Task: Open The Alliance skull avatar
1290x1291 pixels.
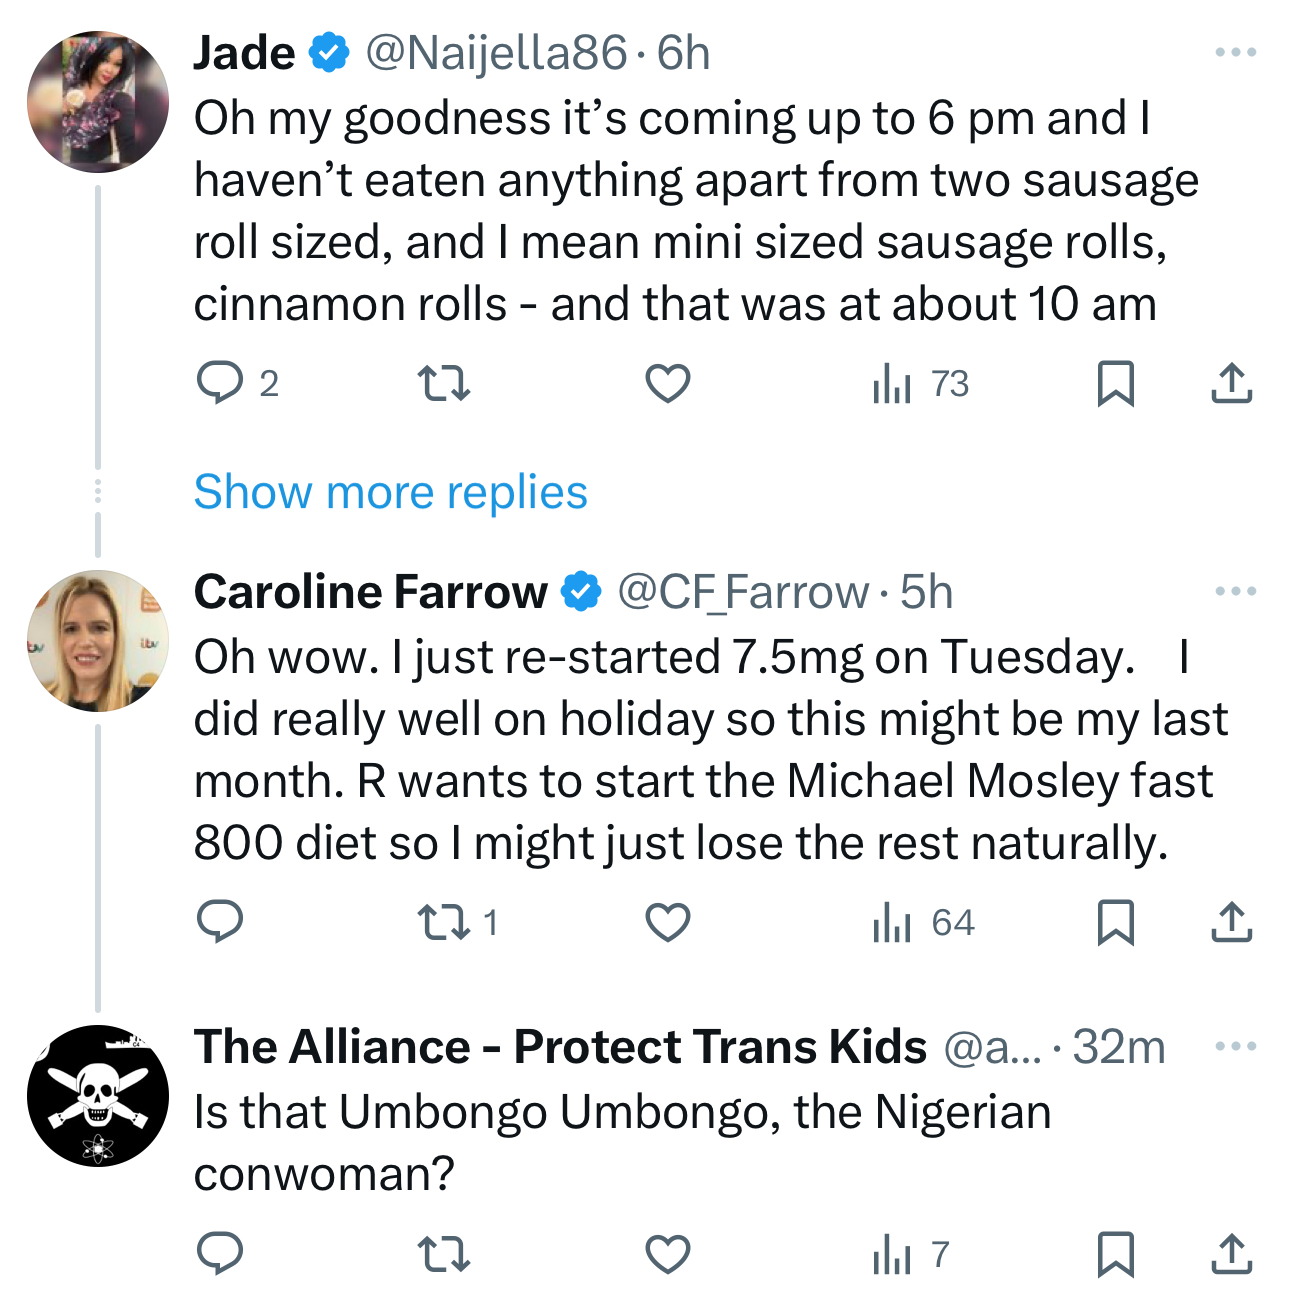Action: [x=97, y=1096]
